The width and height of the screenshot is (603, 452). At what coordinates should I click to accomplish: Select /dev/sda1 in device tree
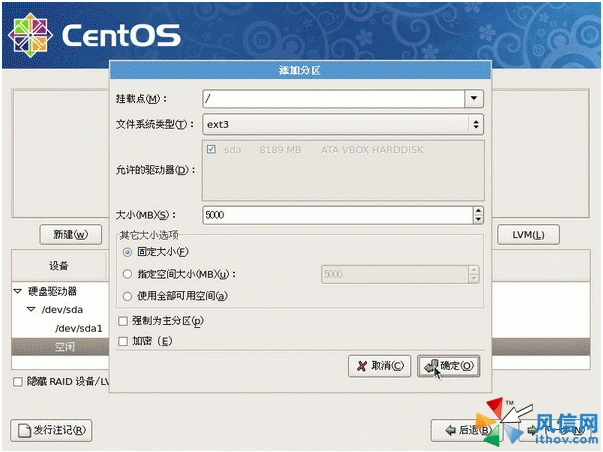pos(78,328)
